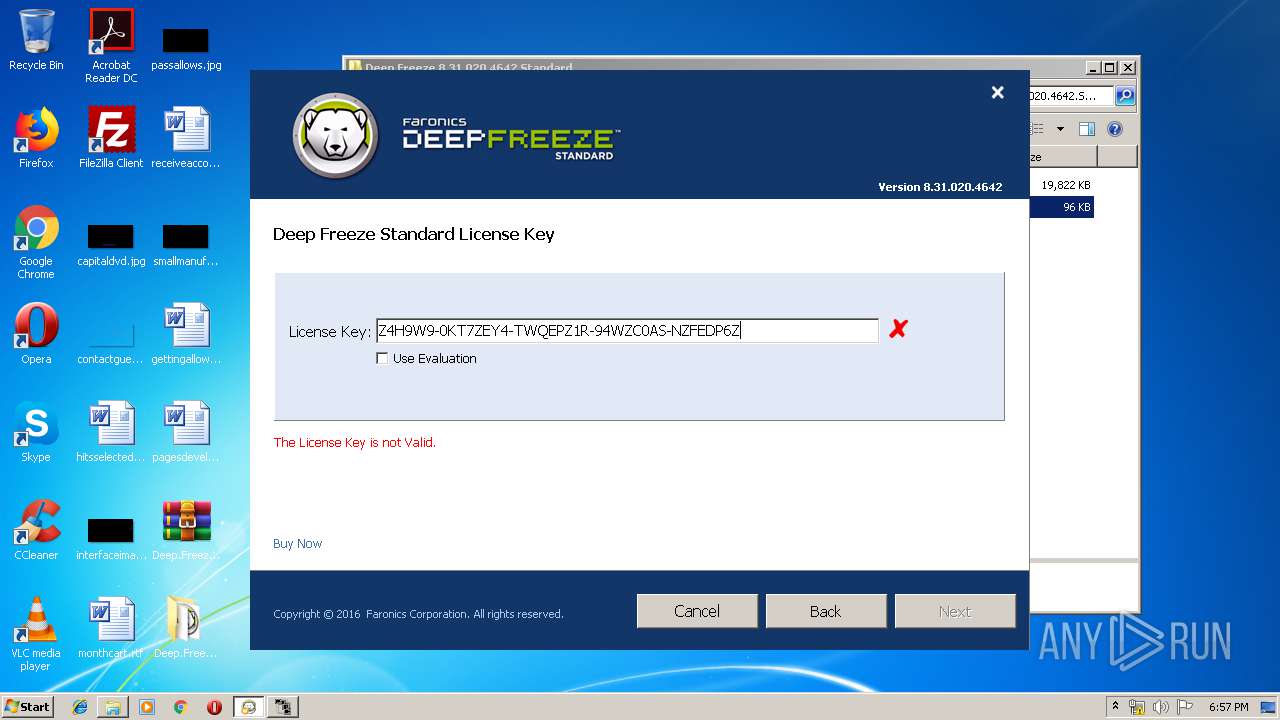Image resolution: width=1280 pixels, height=720 pixels.
Task: Select the FileZilla Client shortcut
Action: 111,138
